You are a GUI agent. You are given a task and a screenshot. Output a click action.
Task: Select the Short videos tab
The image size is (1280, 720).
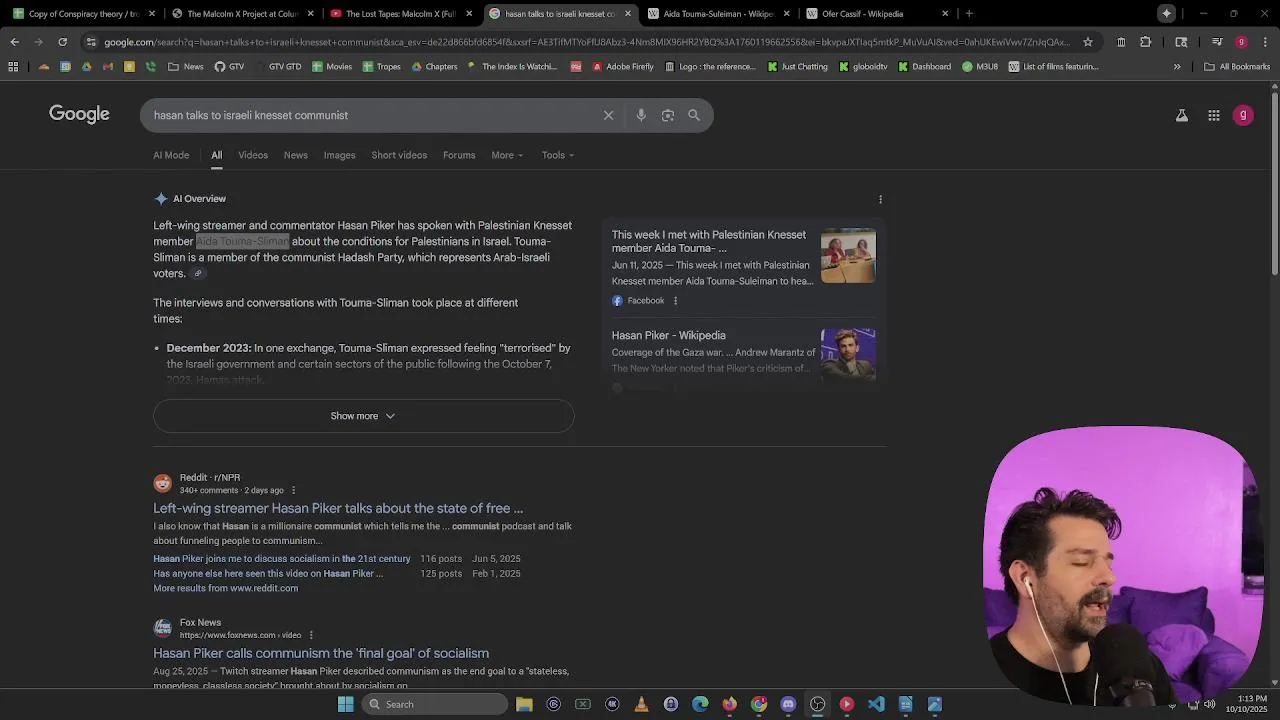pyautogui.click(x=399, y=155)
